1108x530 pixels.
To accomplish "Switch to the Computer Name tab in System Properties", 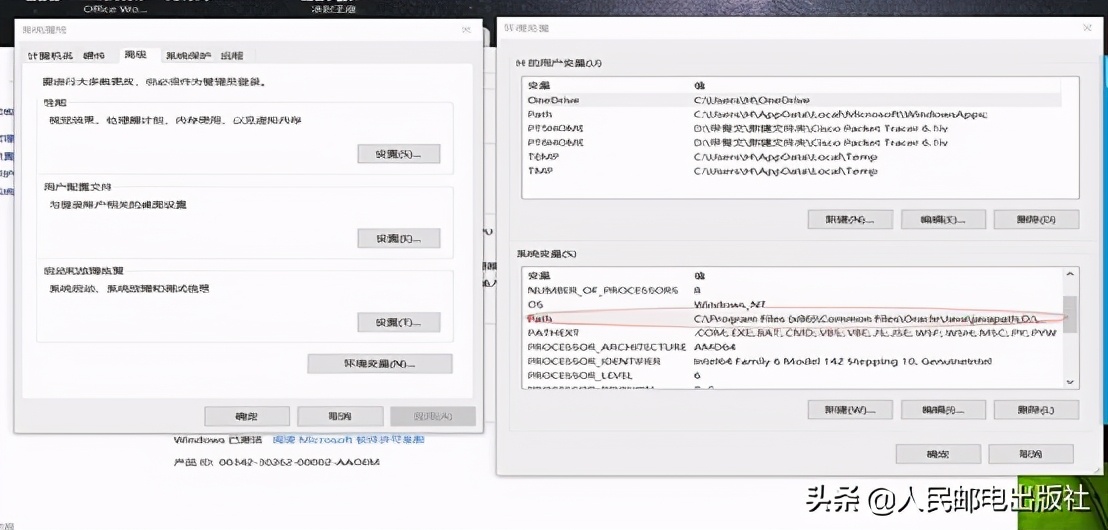I will click(49, 56).
